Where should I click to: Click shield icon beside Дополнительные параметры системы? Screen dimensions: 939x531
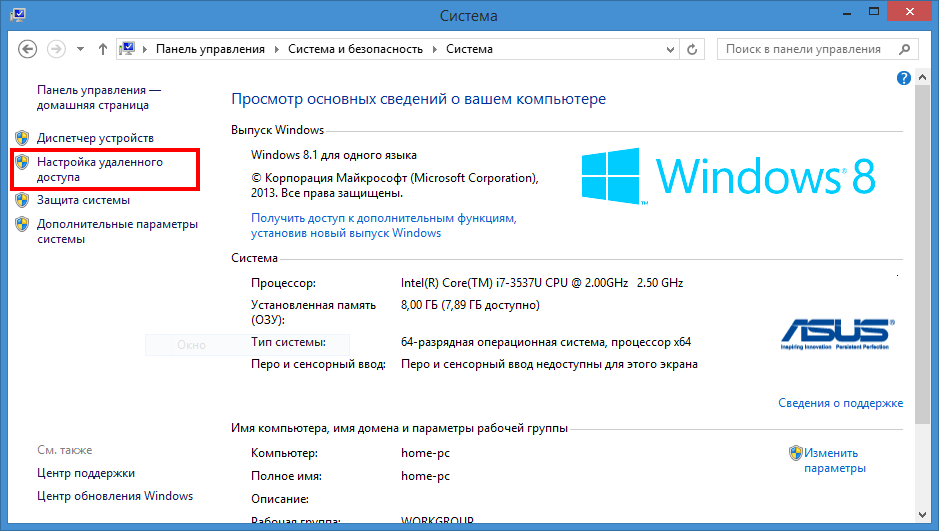coord(22,224)
